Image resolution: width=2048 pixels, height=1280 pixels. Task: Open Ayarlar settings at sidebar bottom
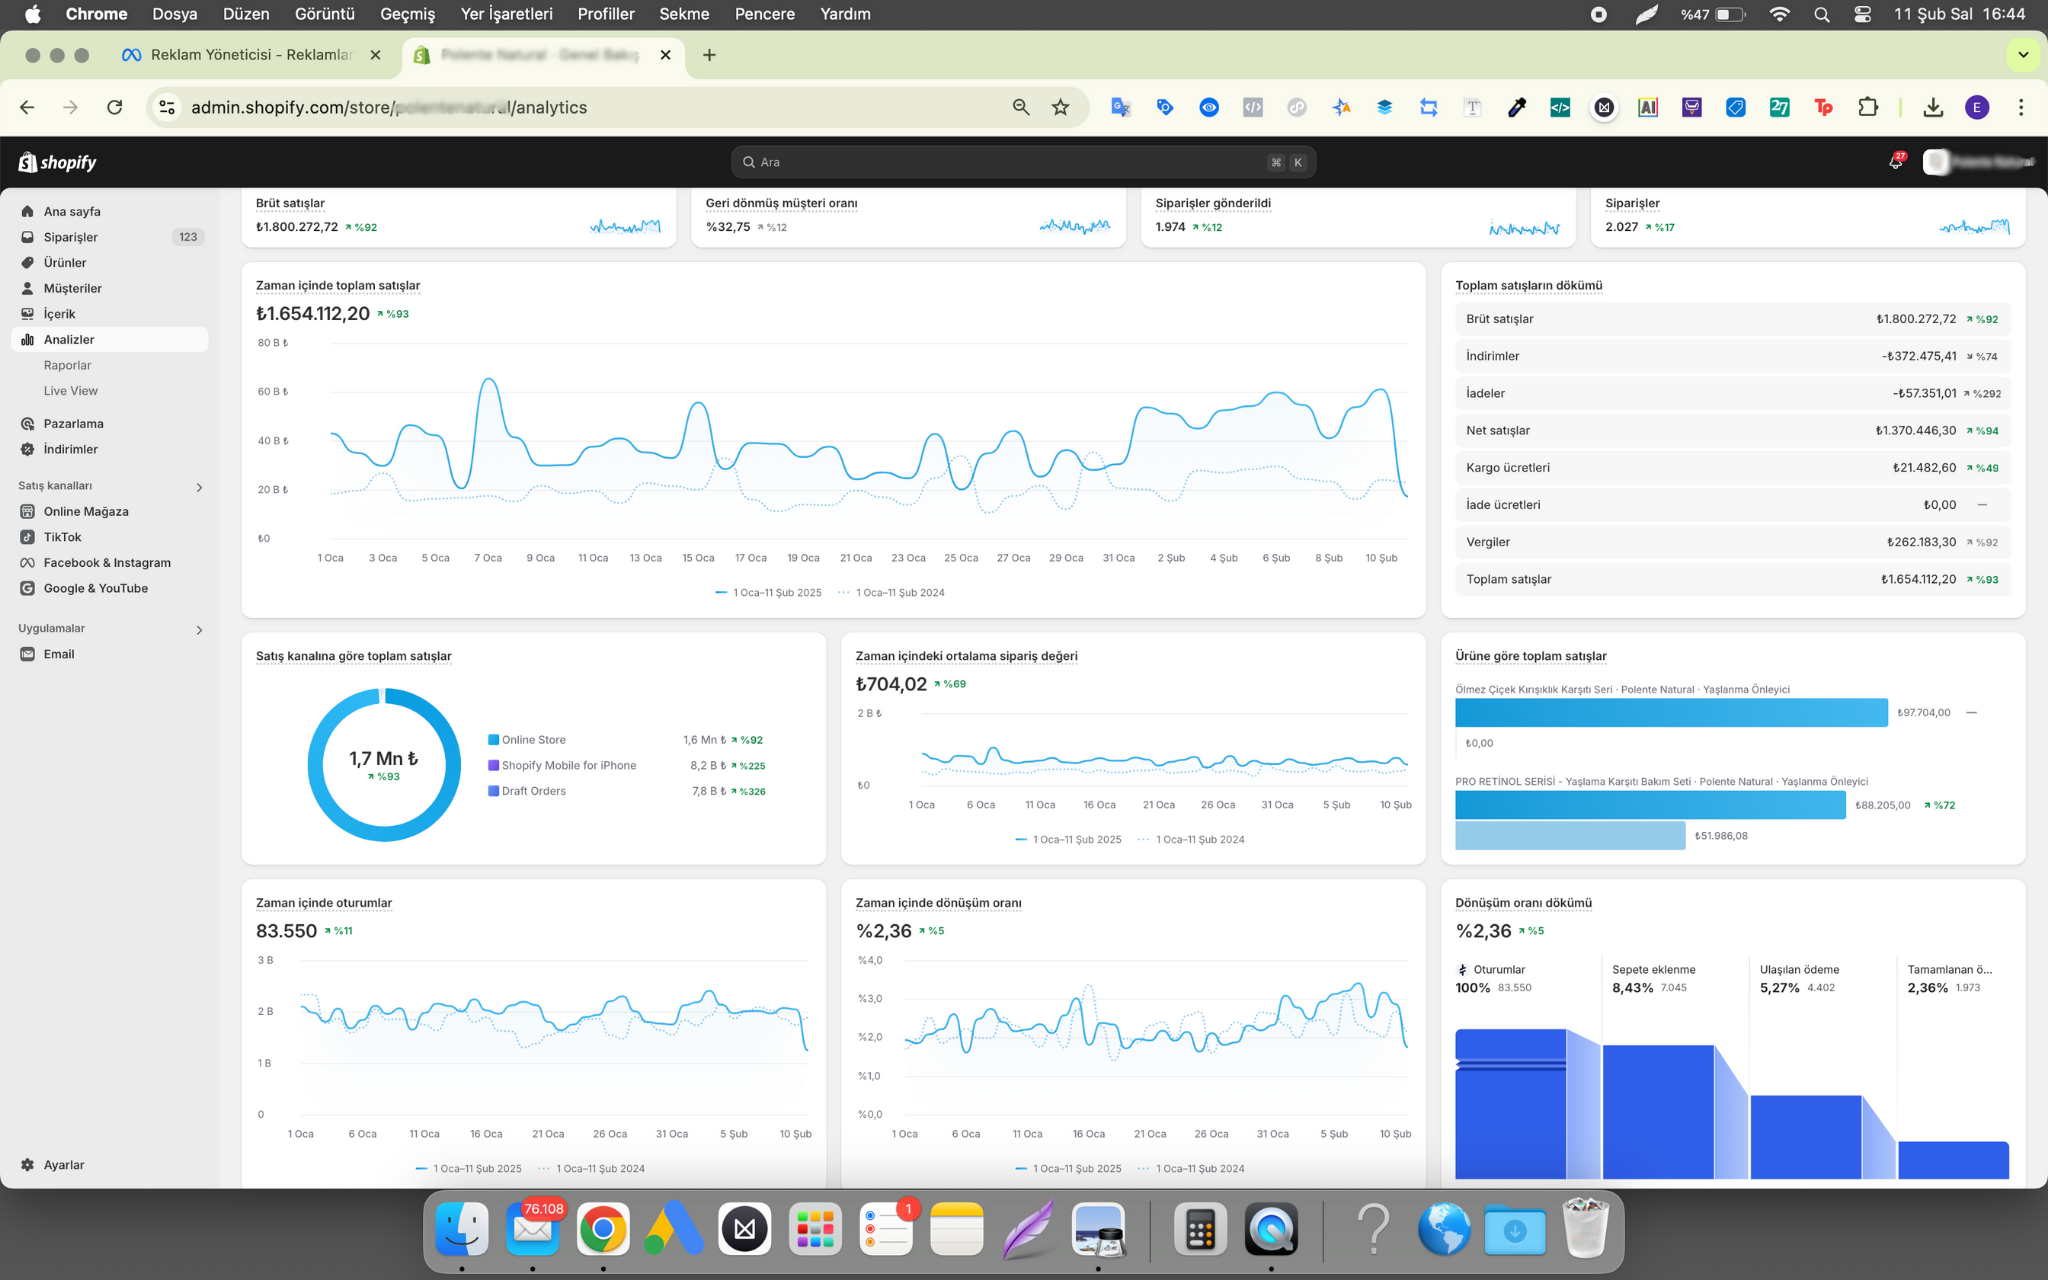tap(63, 1165)
